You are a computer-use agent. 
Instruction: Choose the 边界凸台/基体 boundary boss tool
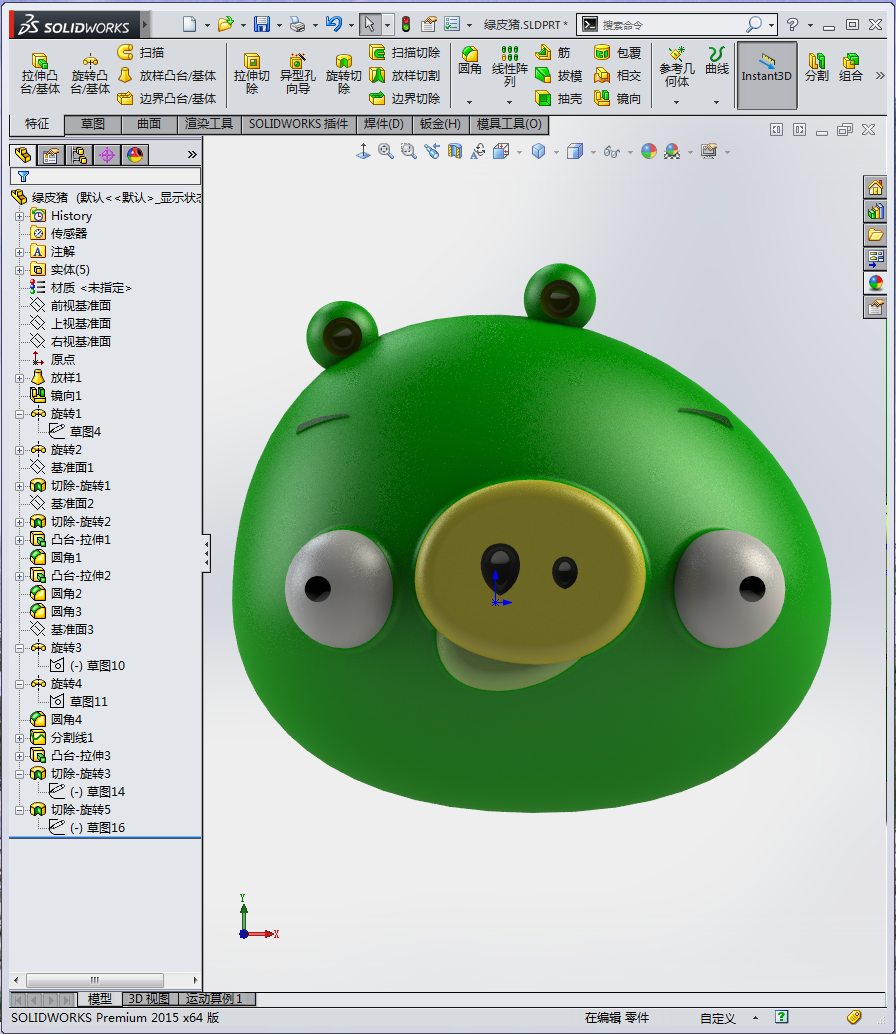[167, 98]
